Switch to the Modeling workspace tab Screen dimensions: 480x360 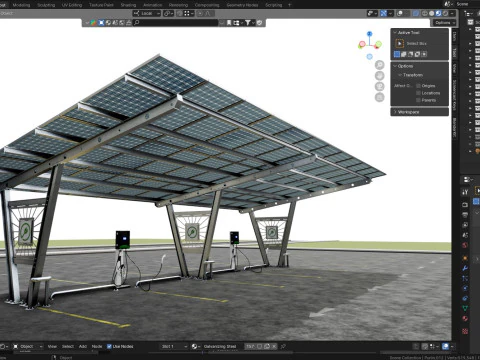pyautogui.click(x=21, y=5)
